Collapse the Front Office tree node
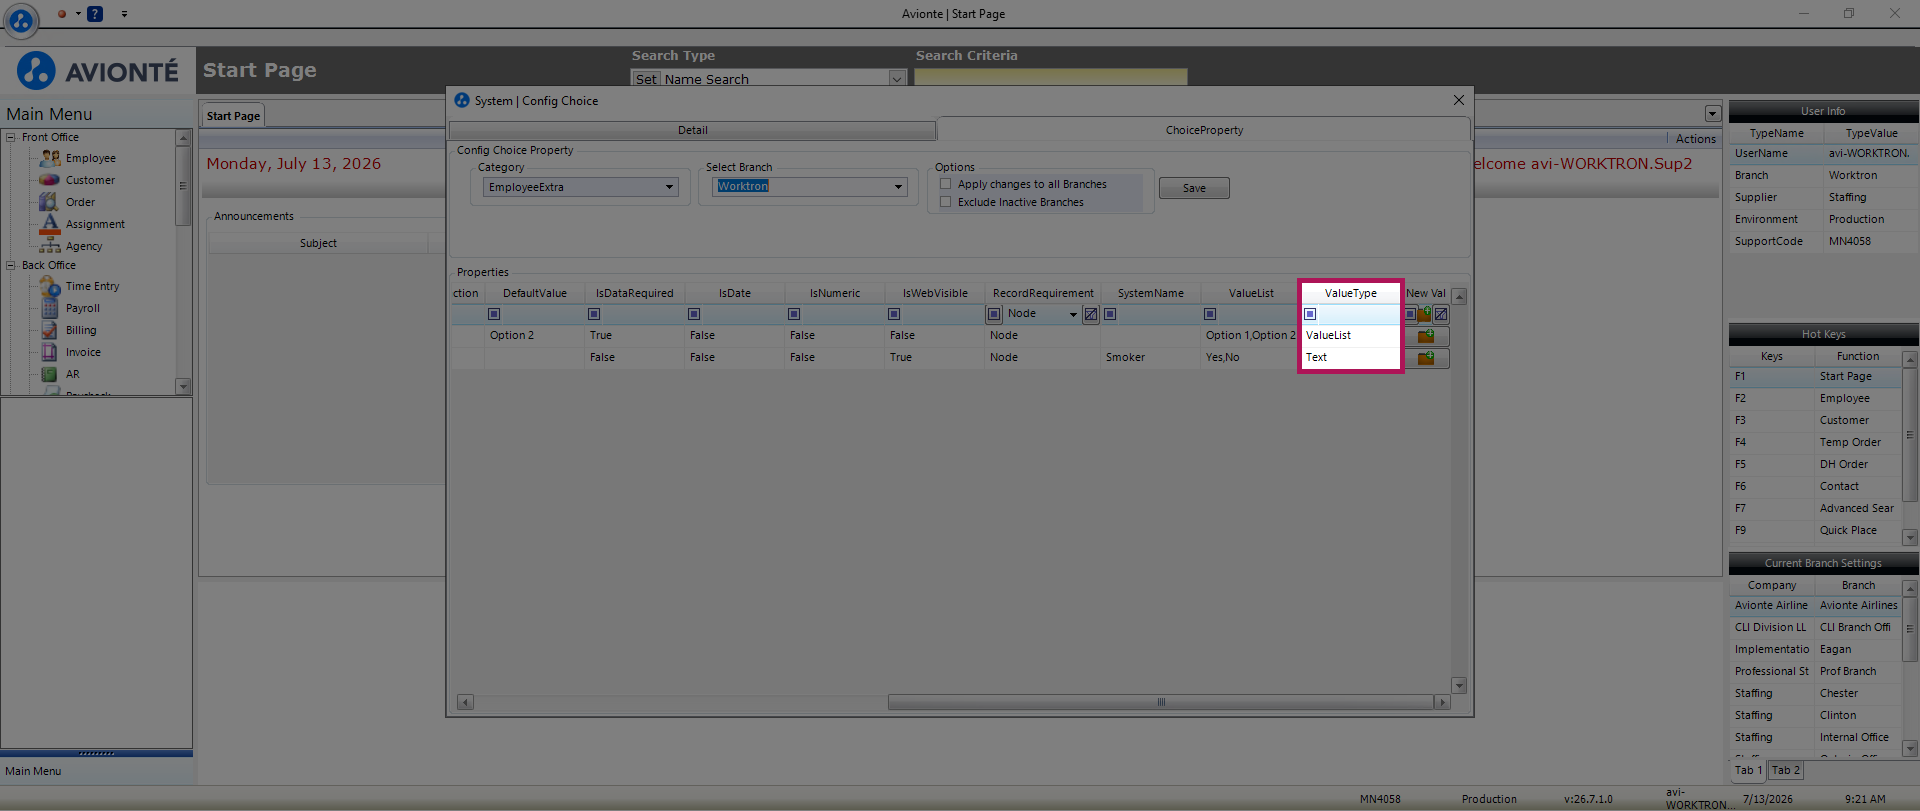Viewport: 1920px width, 811px height. pos(11,137)
